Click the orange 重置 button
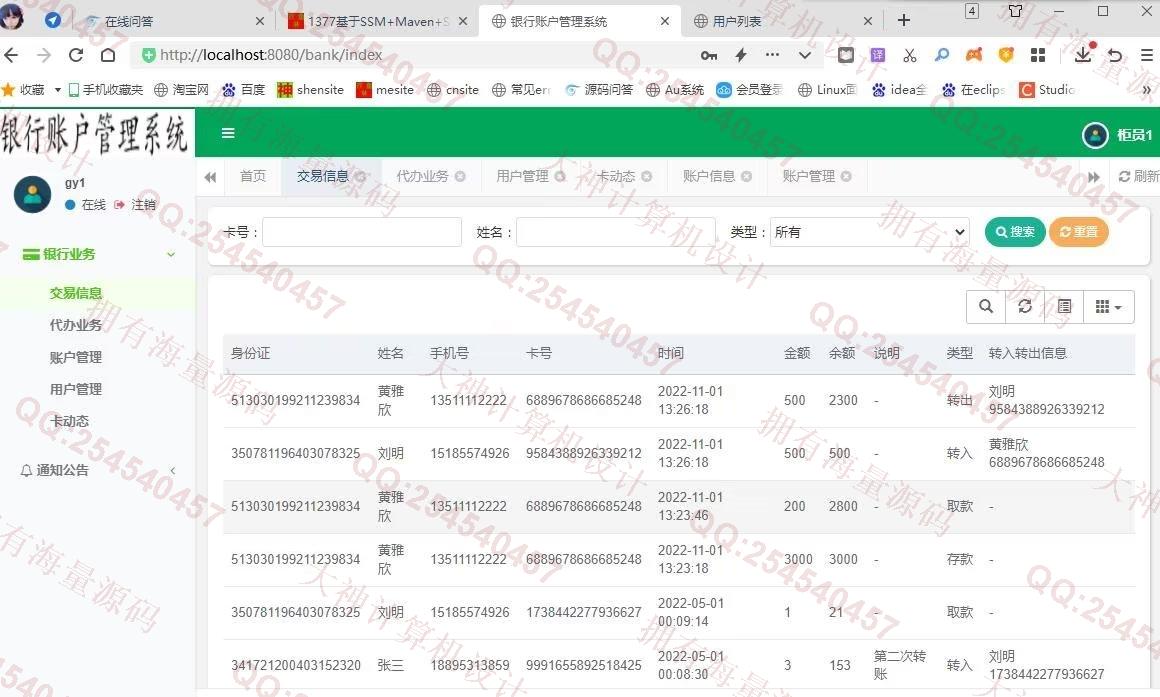Screen dimensions: 1160x697 click(x=1078, y=232)
